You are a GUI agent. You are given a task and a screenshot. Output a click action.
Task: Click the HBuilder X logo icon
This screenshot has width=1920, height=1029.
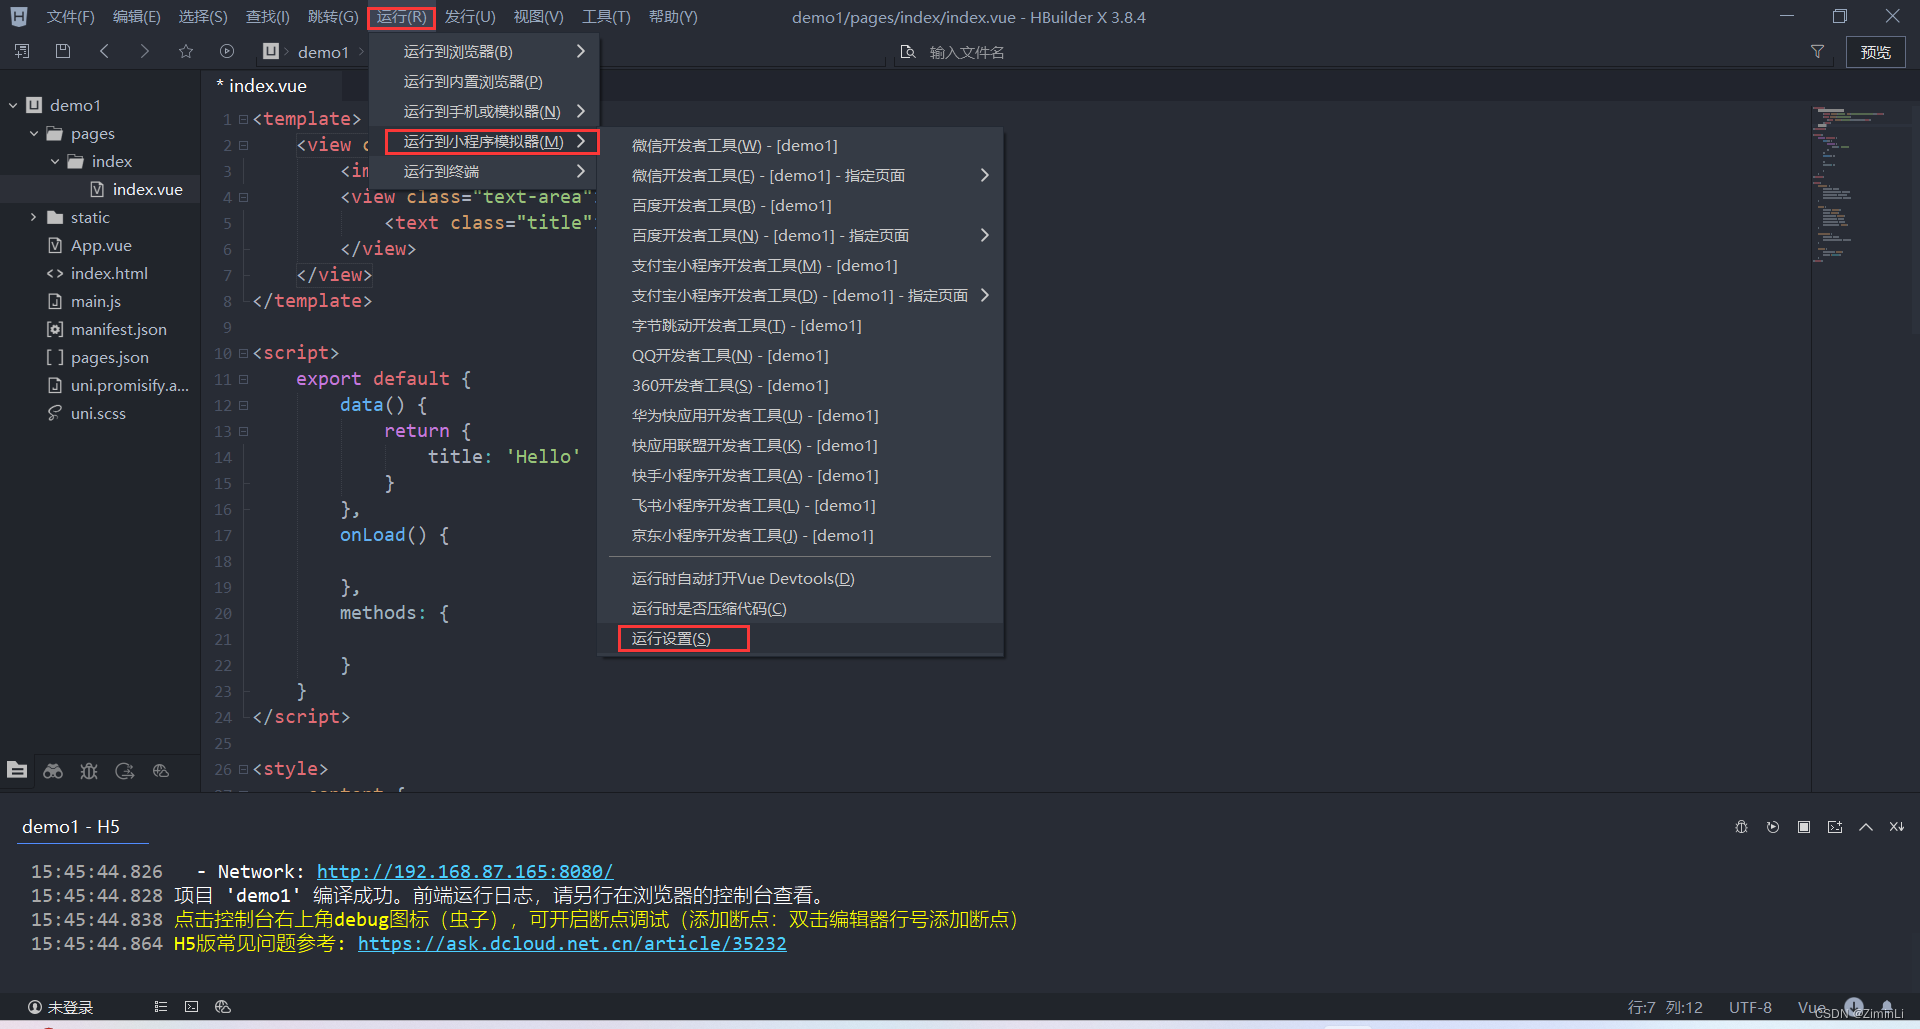19,17
